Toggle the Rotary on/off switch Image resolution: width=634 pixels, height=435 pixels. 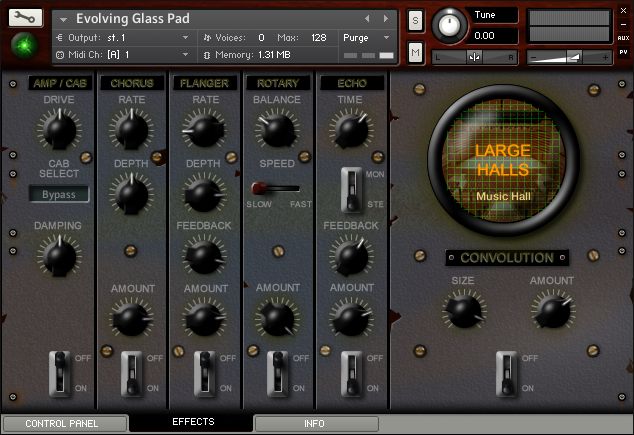278,374
